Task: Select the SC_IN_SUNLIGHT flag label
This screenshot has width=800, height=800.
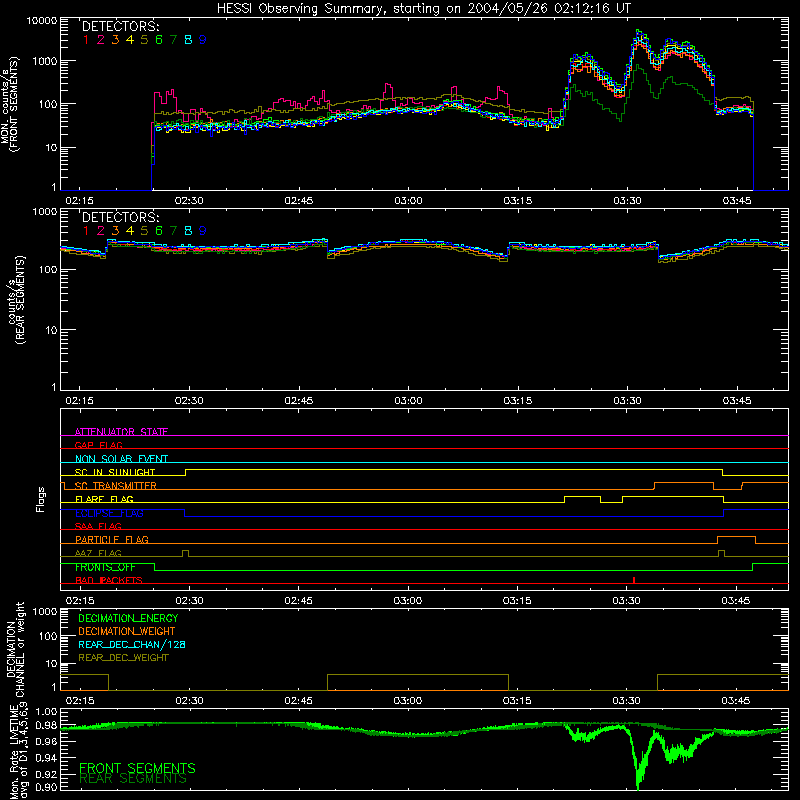Action: [x=115, y=472]
